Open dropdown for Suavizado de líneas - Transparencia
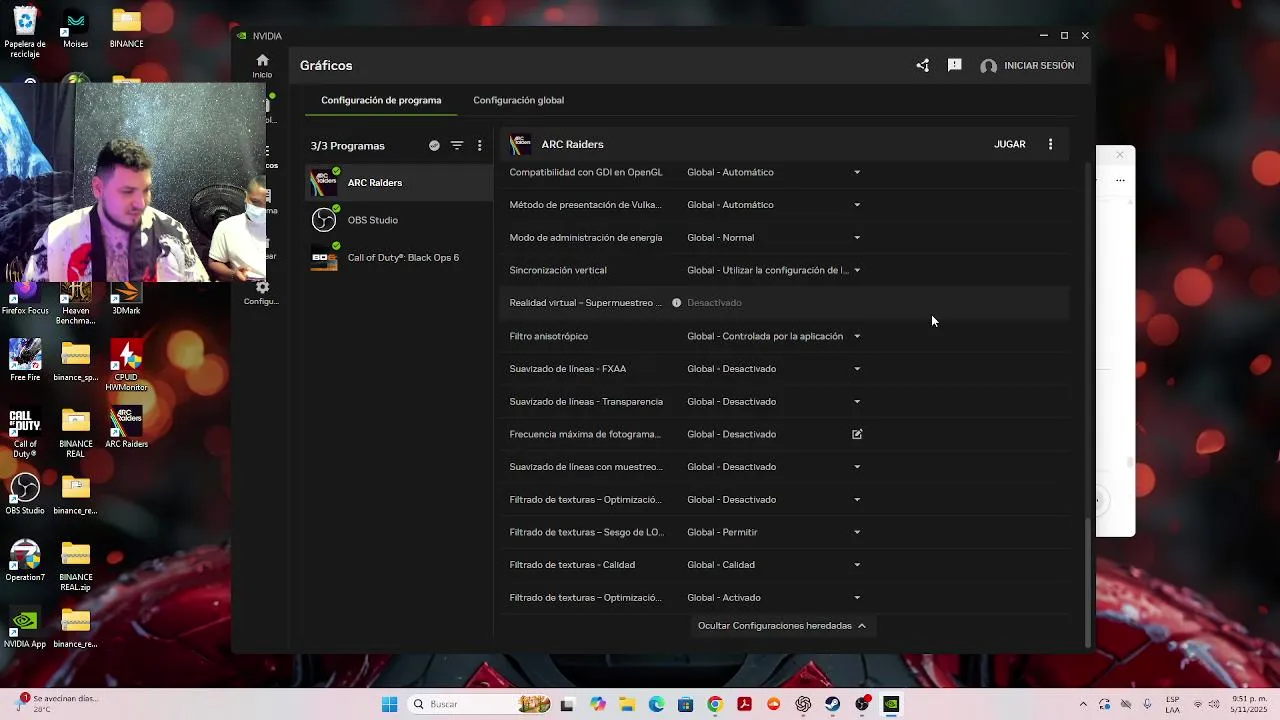 pyautogui.click(x=857, y=402)
